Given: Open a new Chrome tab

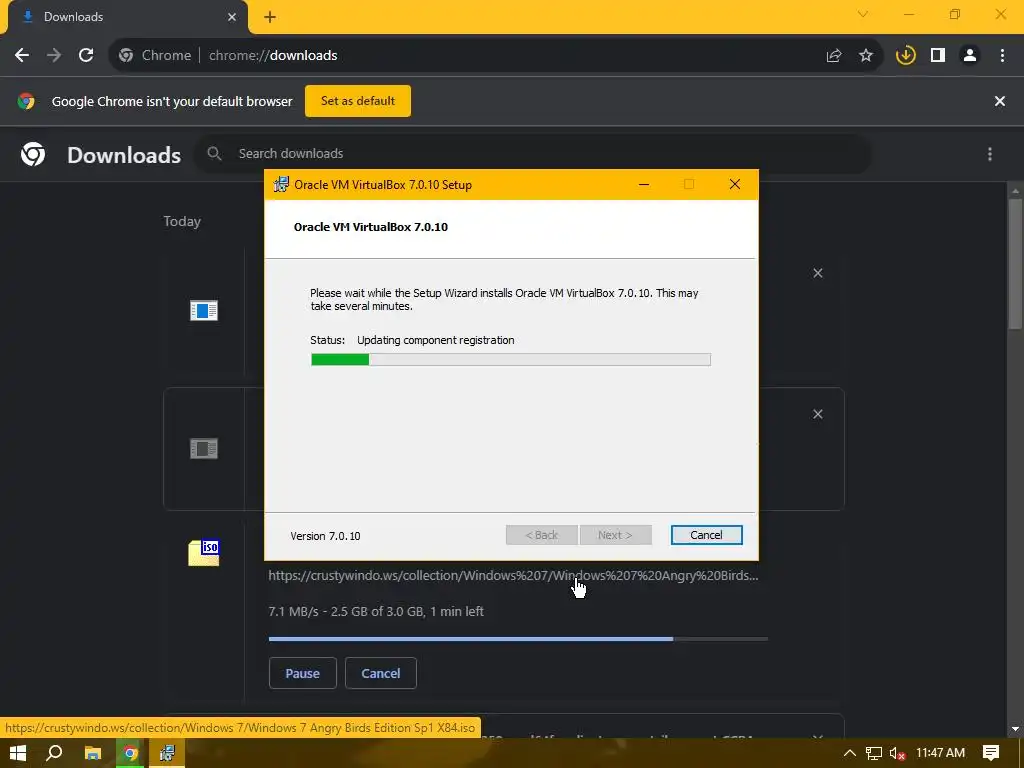Looking at the screenshot, I should 270,18.
